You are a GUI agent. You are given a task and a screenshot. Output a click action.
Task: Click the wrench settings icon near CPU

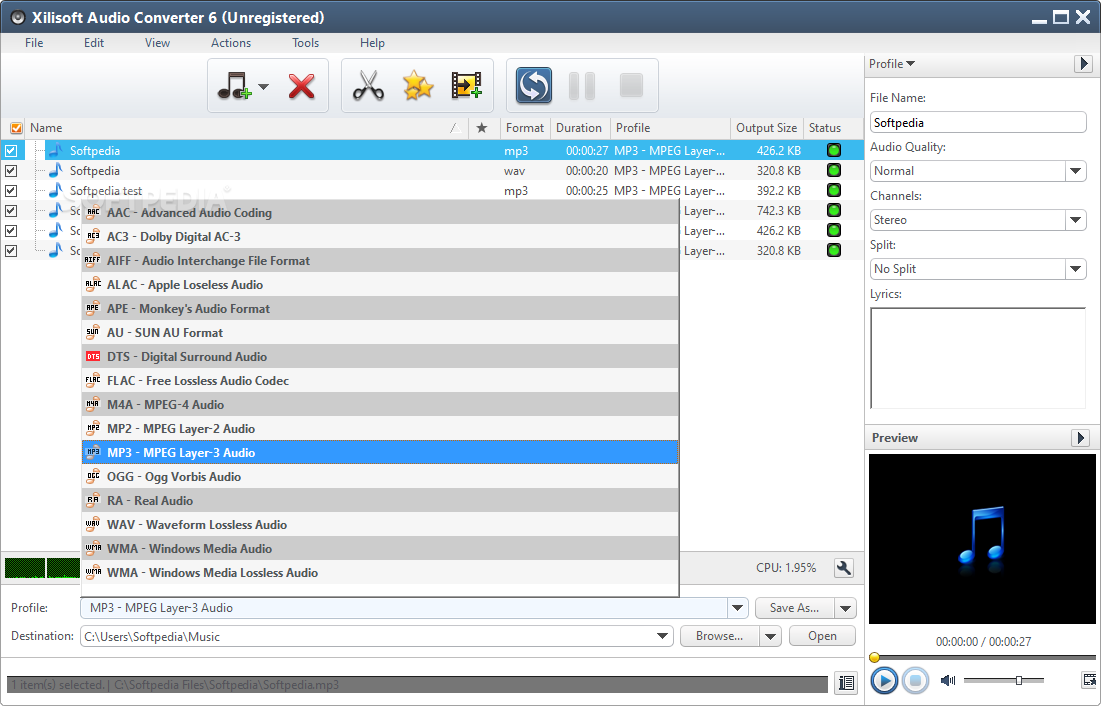click(x=844, y=568)
